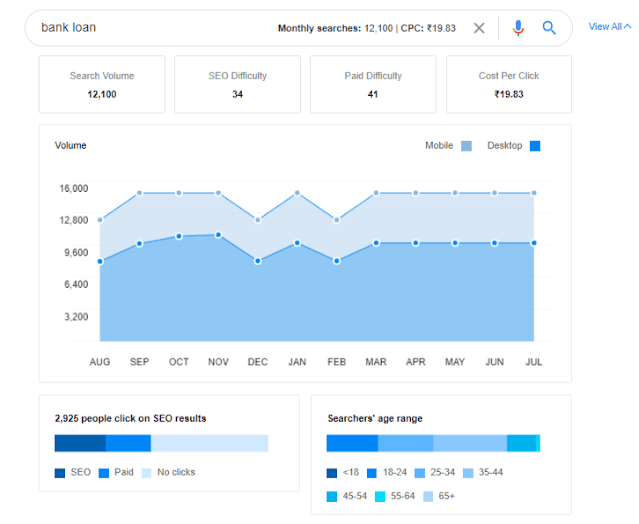Click the Paid legend color square
Screen dimensions: 639x524
(104, 473)
